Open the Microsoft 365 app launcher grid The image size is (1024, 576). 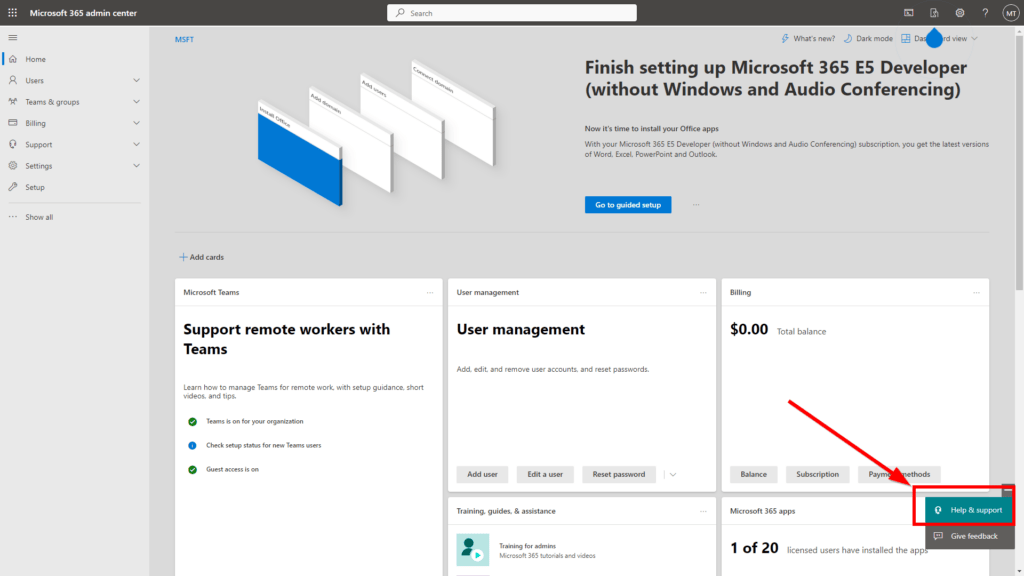click(11, 12)
